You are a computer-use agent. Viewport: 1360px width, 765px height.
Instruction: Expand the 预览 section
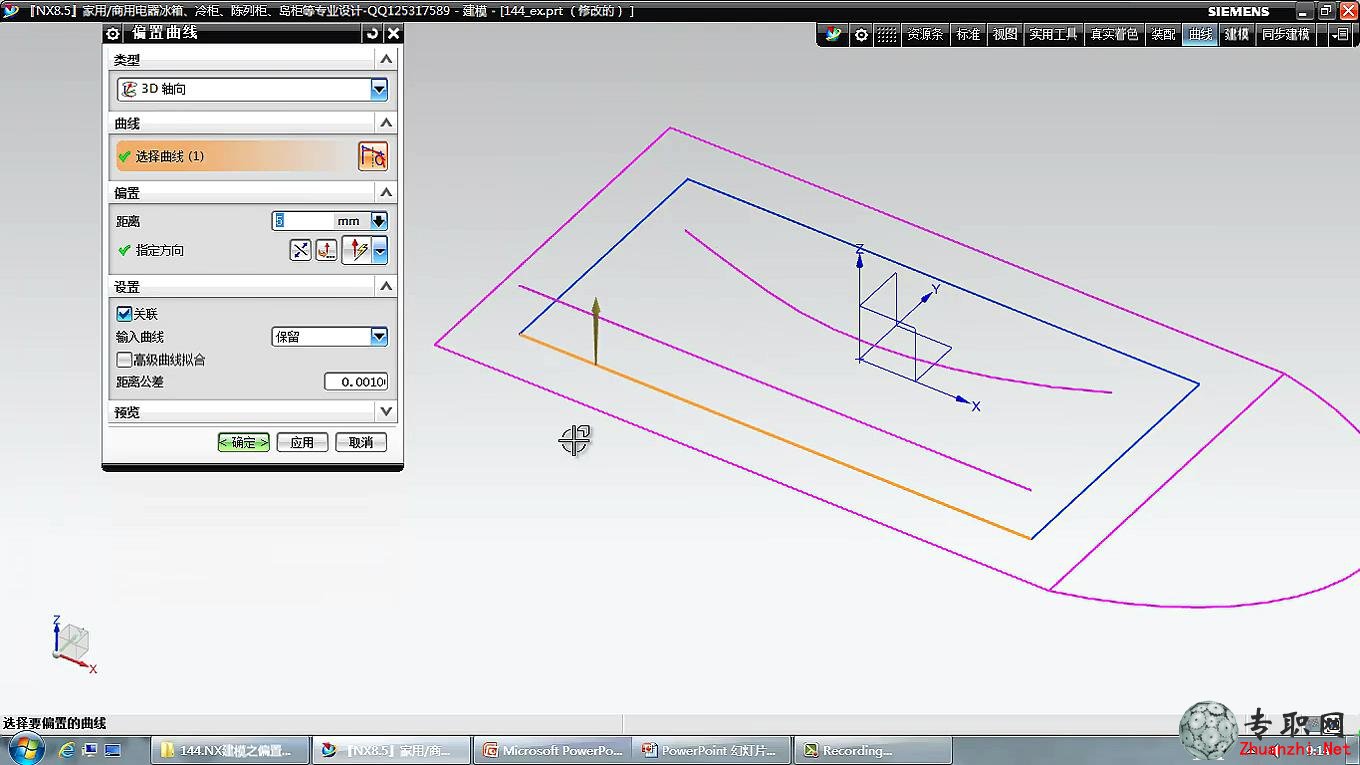coord(386,411)
